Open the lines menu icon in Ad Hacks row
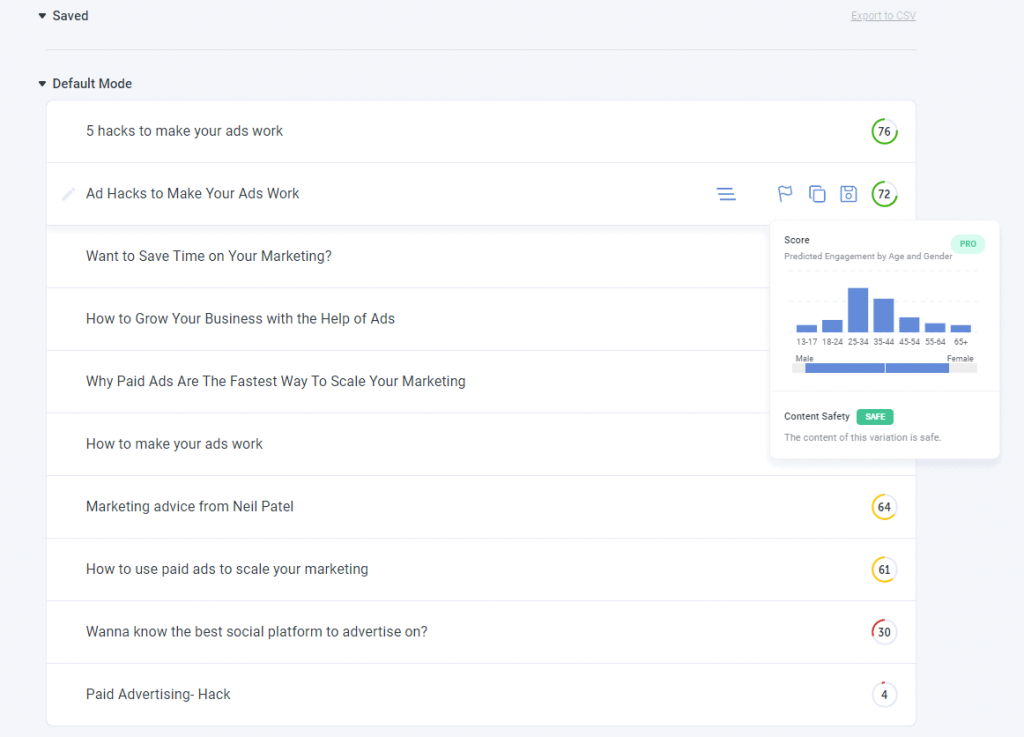1024x737 pixels. click(x=726, y=194)
